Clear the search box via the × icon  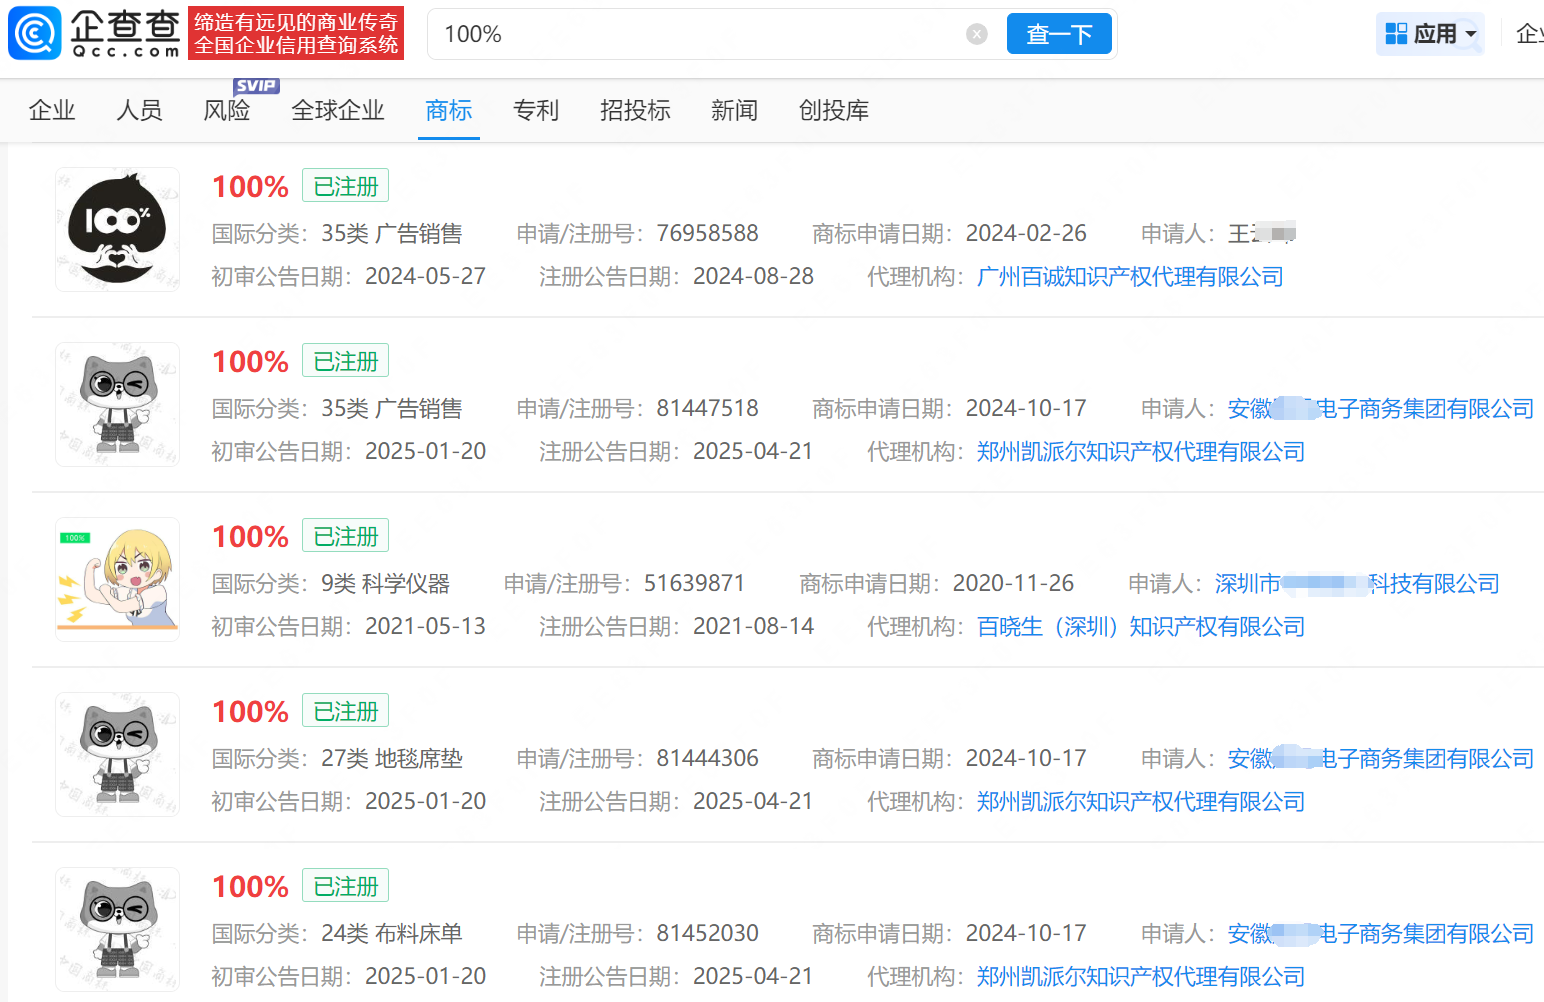[977, 34]
